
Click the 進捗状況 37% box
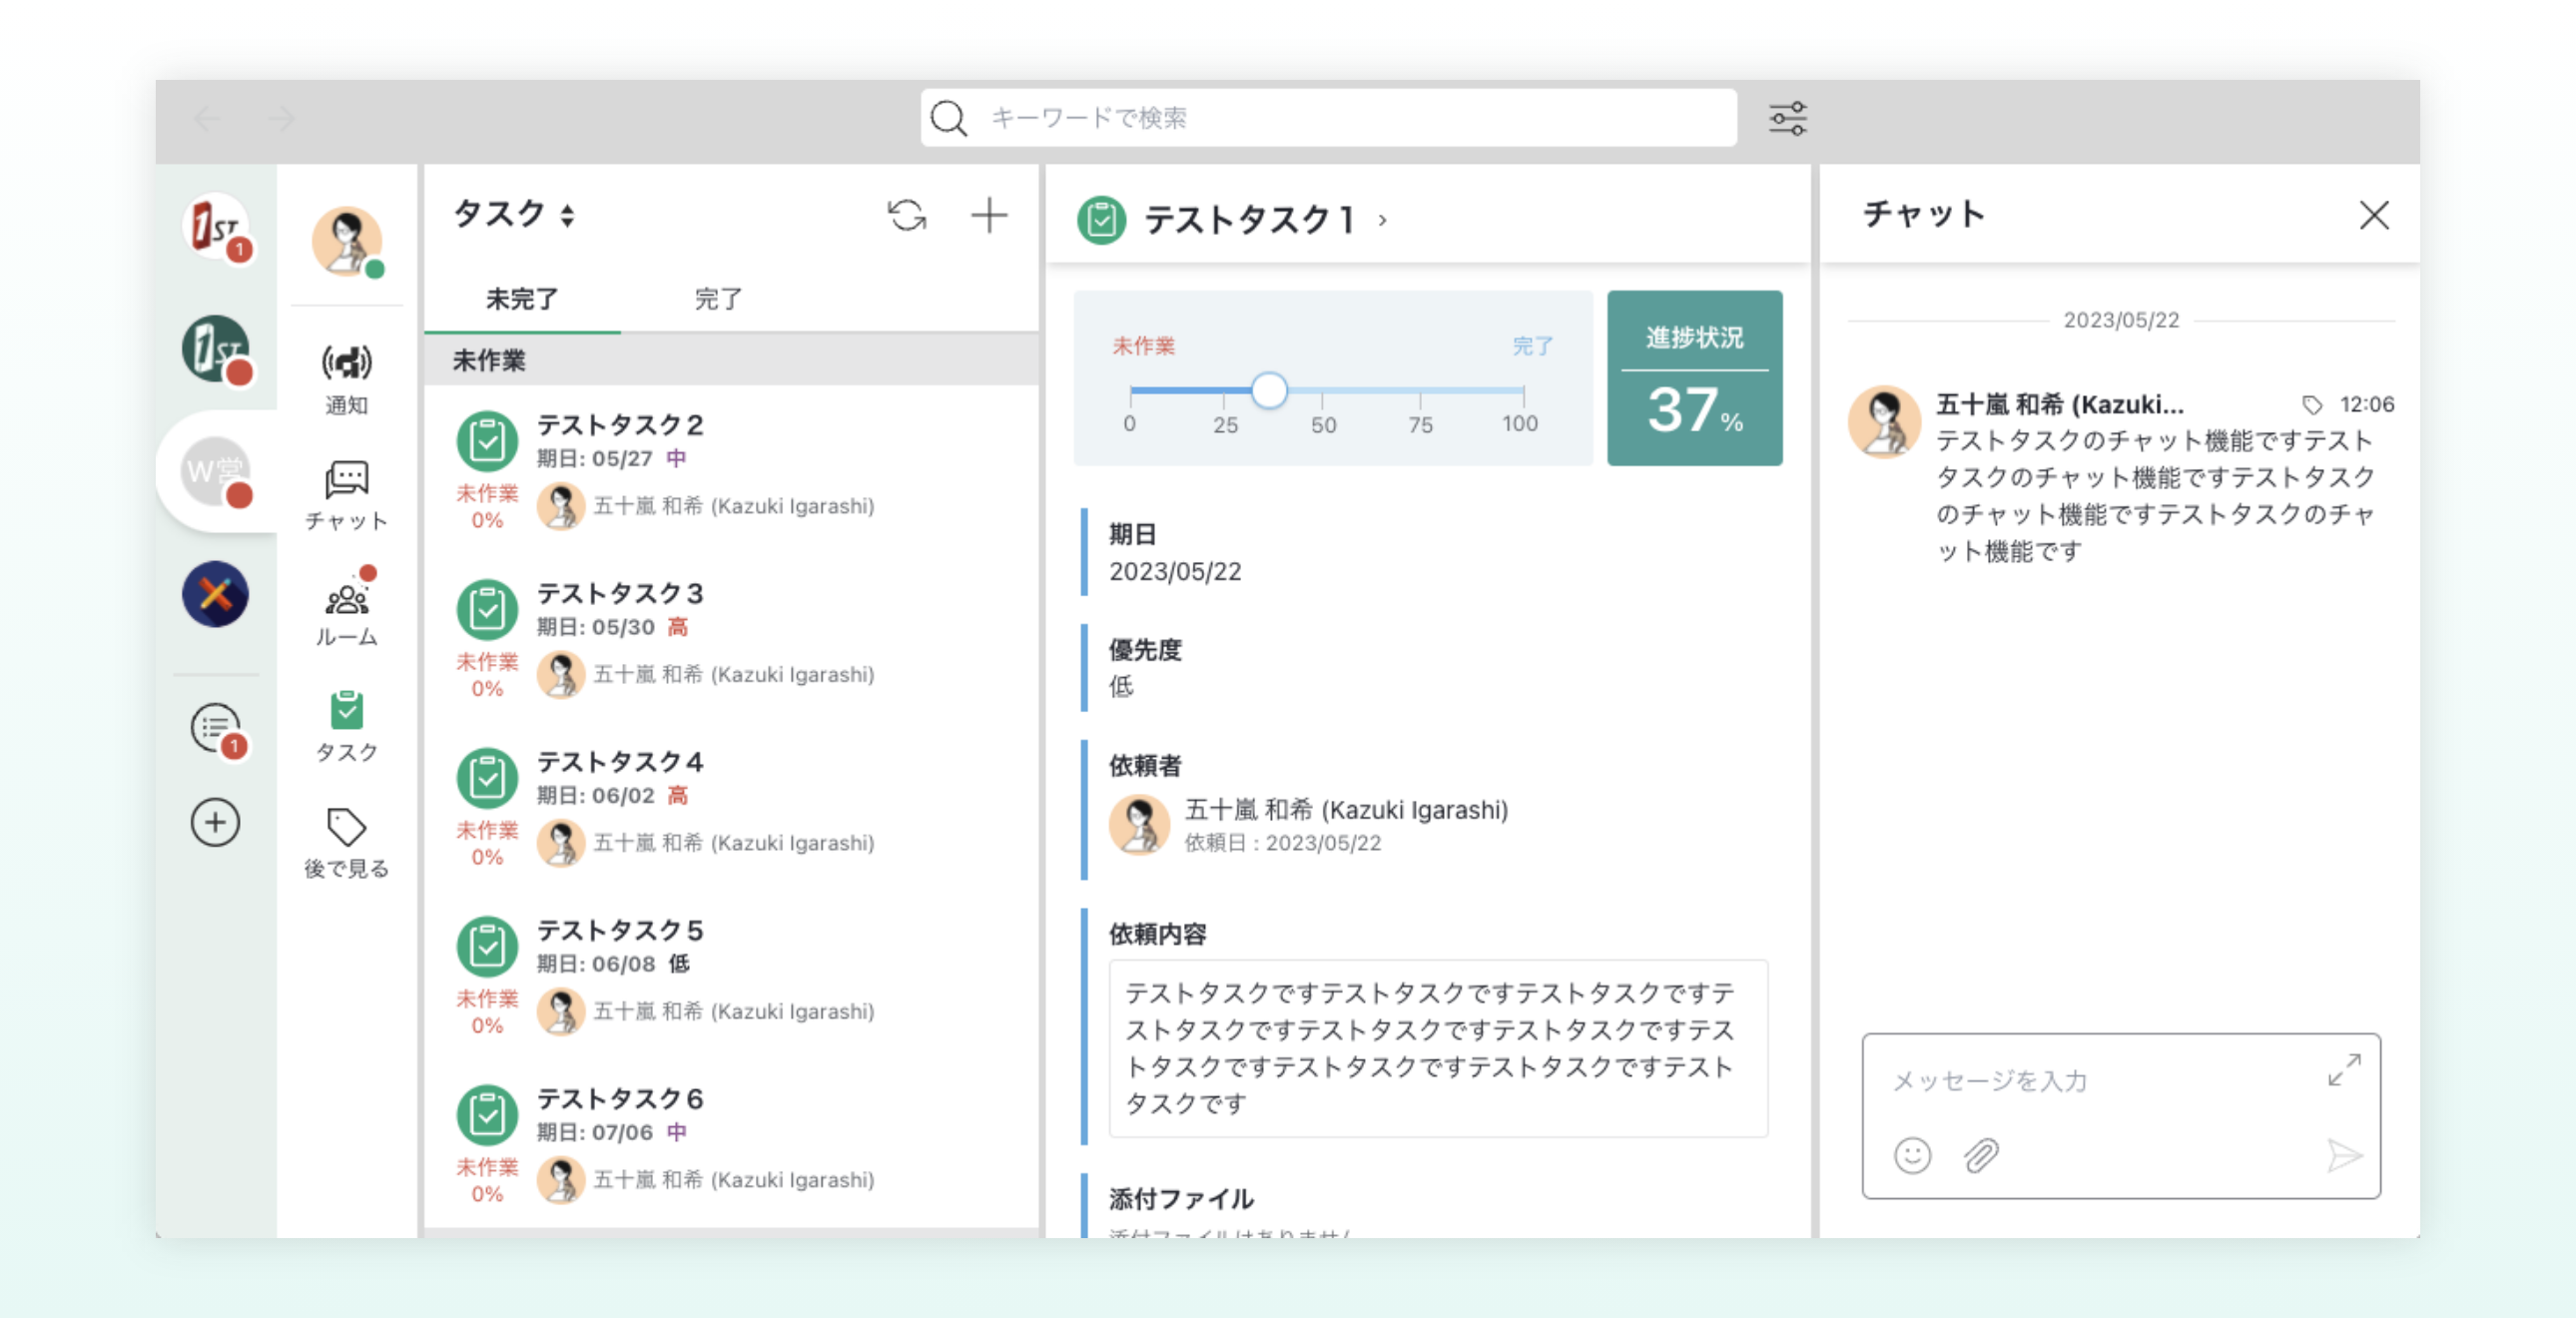pos(1694,378)
